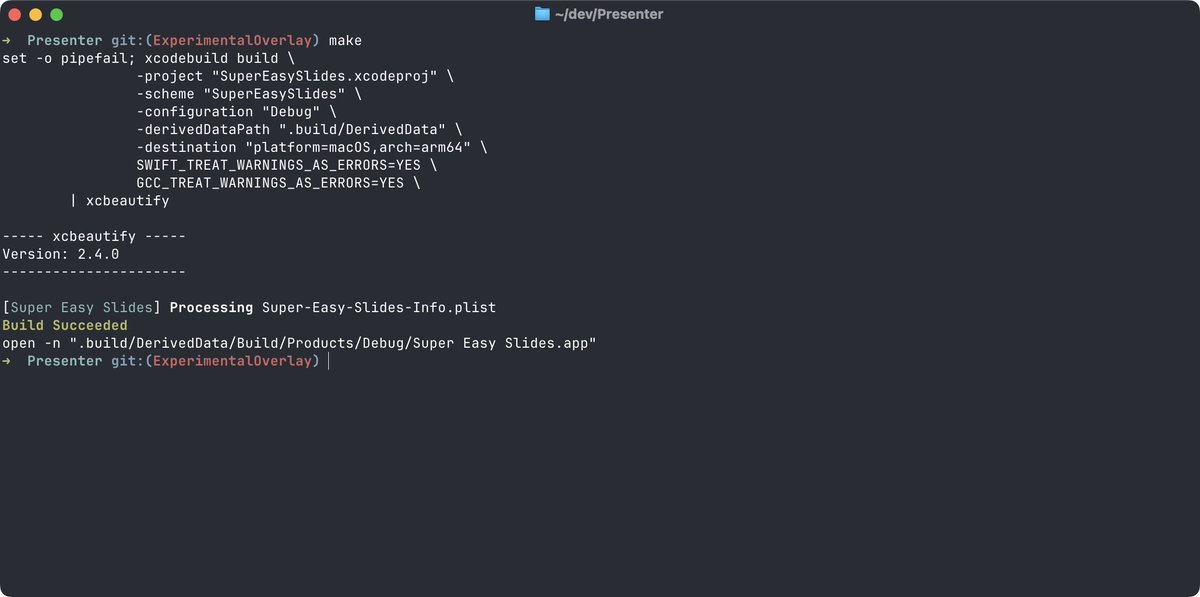
Task: Click the yellow "Build Succeeded" message
Action: [65, 325]
